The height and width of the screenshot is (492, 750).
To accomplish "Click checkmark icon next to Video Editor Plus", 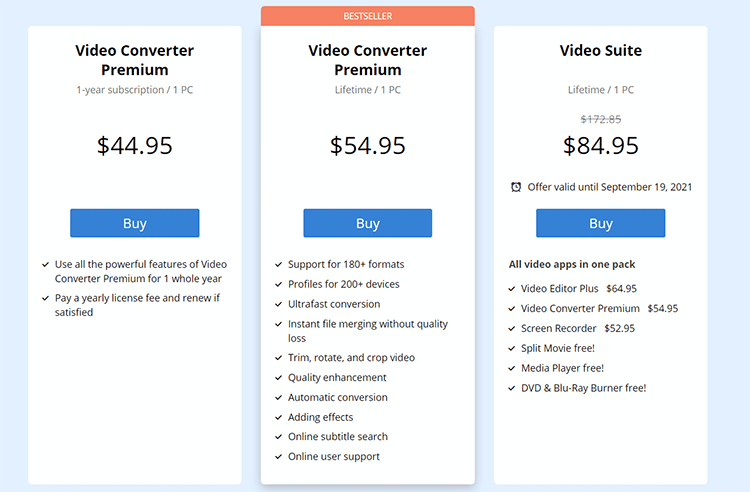I will [511, 289].
